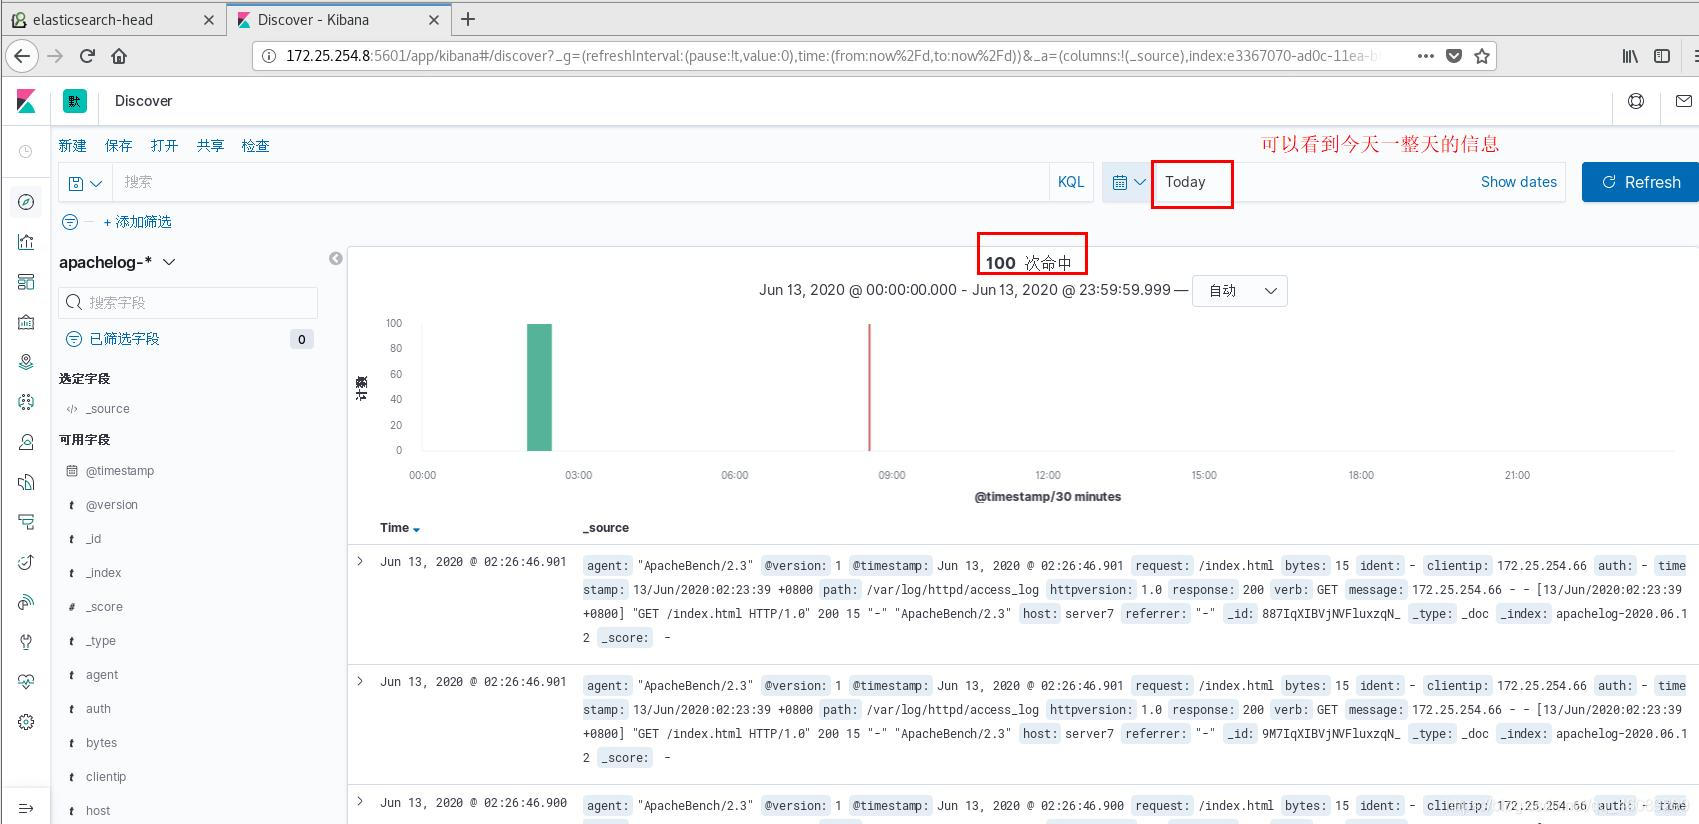Expand the sidebar navigation at bottom
The width and height of the screenshot is (1699, 824).
(26, 808)
